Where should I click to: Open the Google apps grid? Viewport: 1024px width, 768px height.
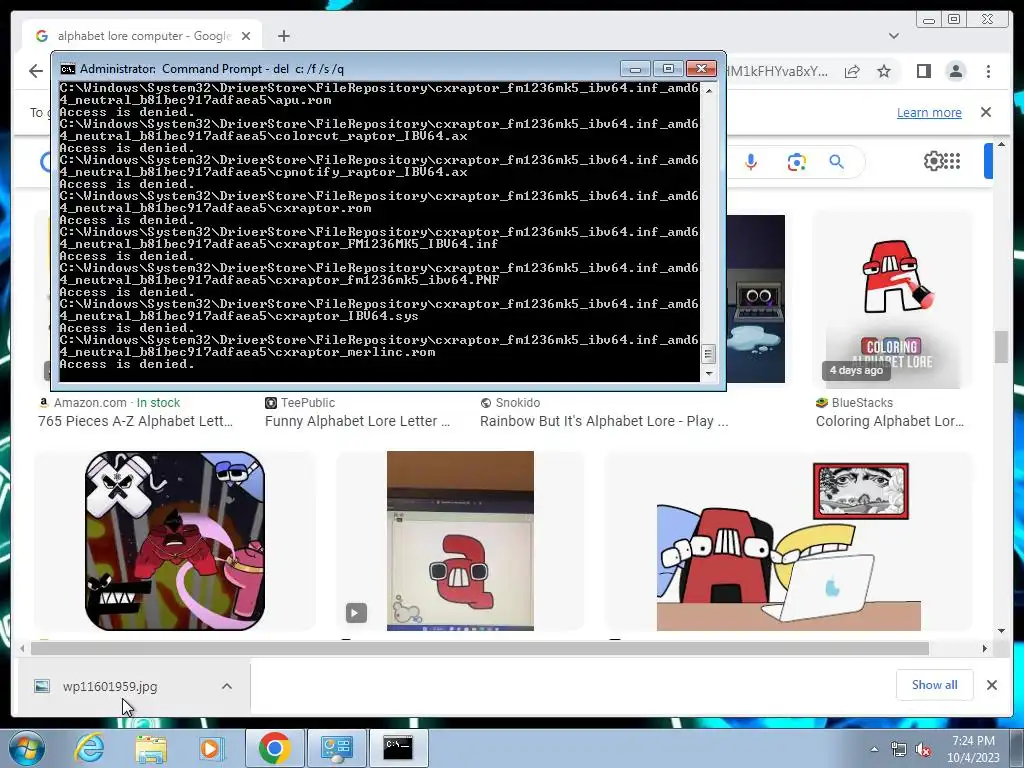click(952, 161)
